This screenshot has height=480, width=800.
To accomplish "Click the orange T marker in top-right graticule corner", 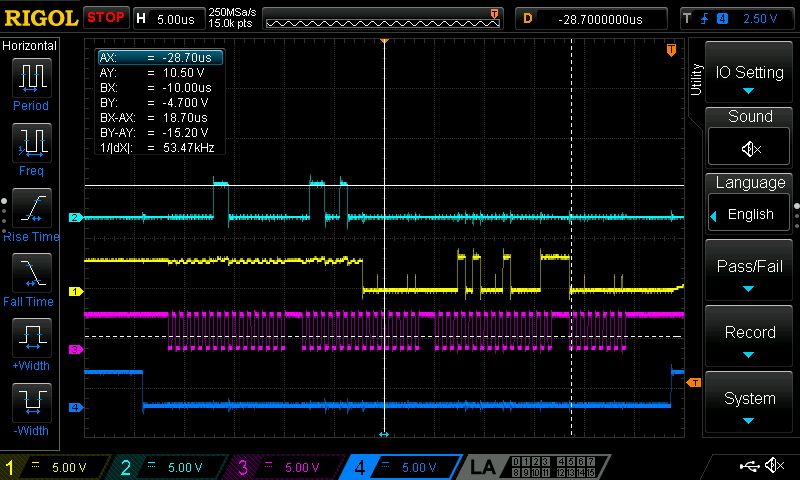I will (x=671, y=50).
